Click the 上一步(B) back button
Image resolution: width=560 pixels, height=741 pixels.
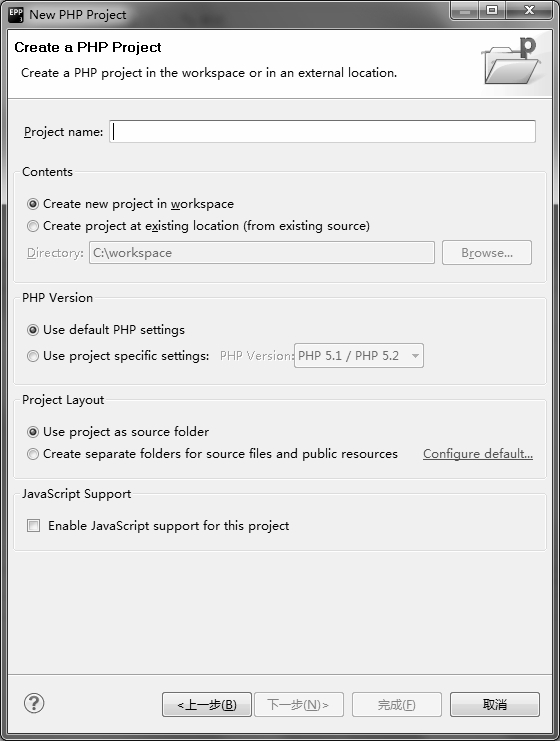click(207, 705)
